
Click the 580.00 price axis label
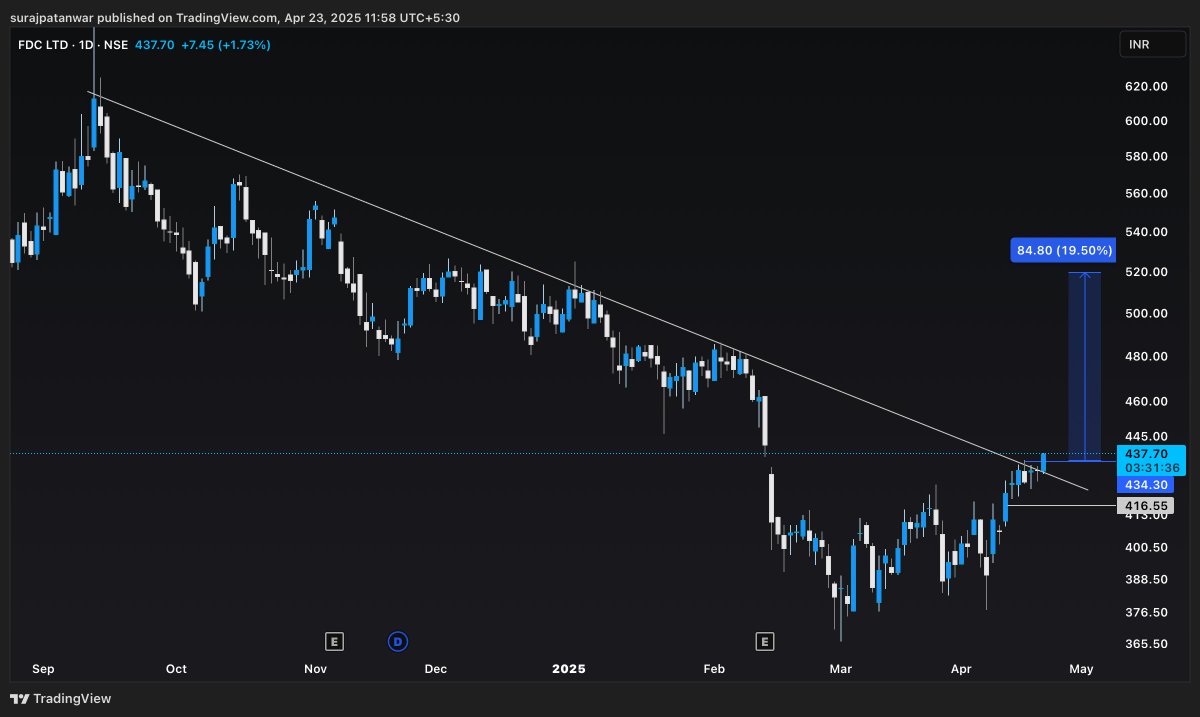1146,157
